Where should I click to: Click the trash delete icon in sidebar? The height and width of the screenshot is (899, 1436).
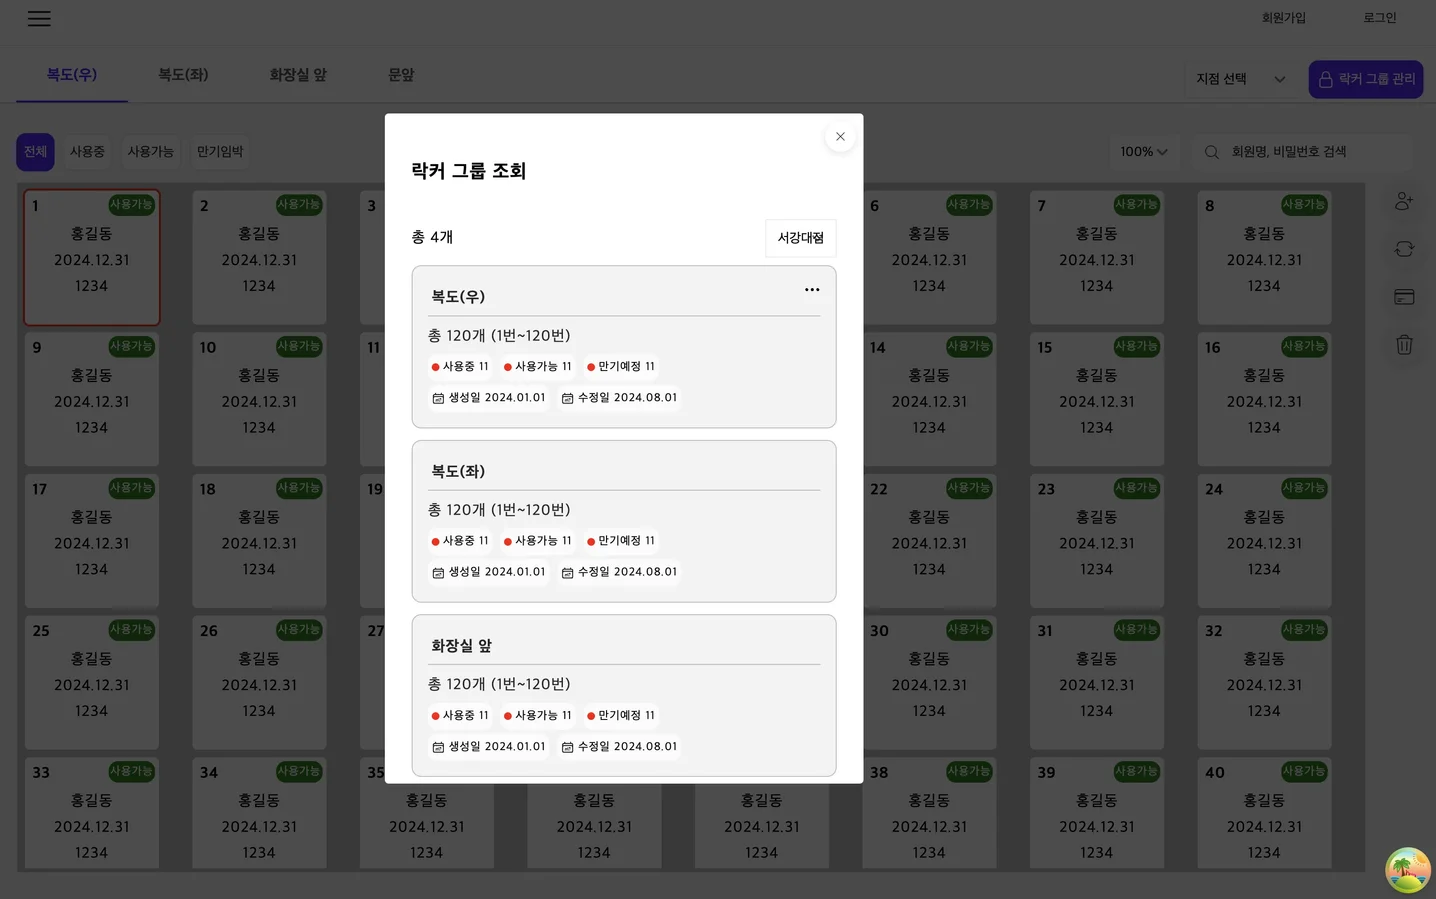[x=1404, y=345]
